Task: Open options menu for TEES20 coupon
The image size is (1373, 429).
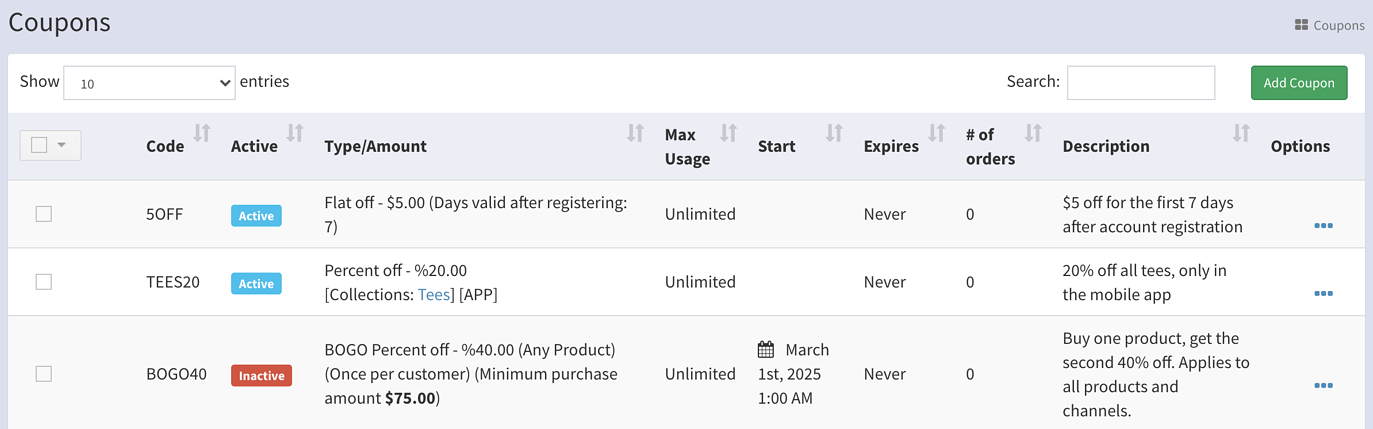Action: point(1323,294)
